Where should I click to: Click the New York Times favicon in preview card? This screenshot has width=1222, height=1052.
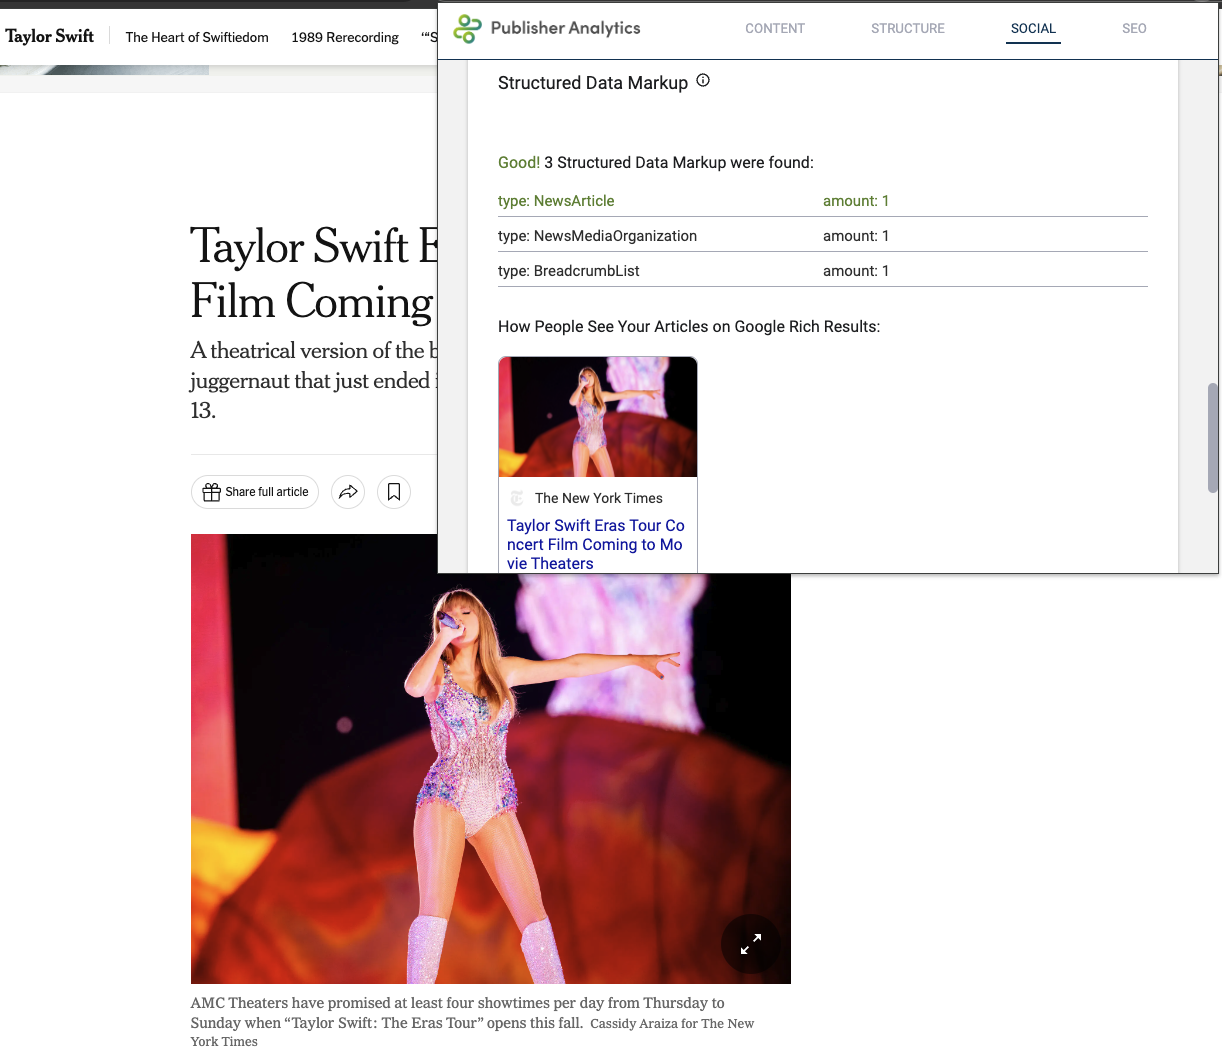[517, 498]
